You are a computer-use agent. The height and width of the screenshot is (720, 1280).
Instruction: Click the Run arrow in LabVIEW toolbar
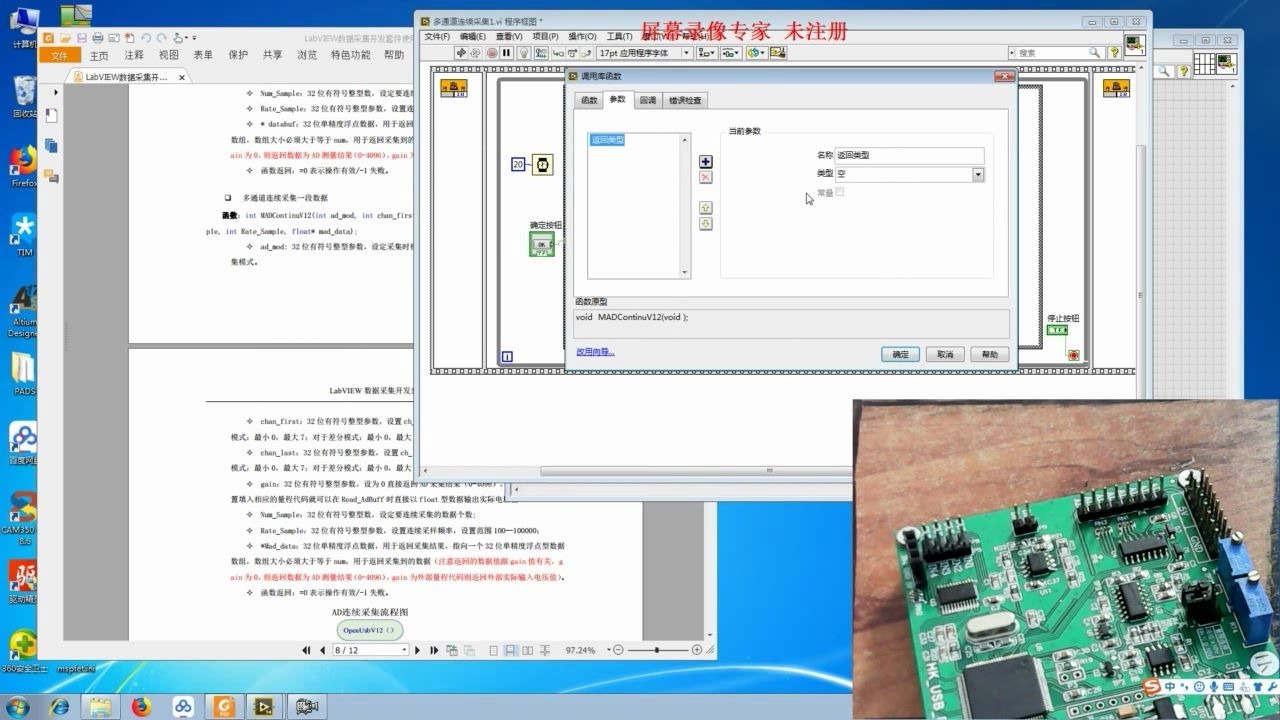tap(462, 52)
